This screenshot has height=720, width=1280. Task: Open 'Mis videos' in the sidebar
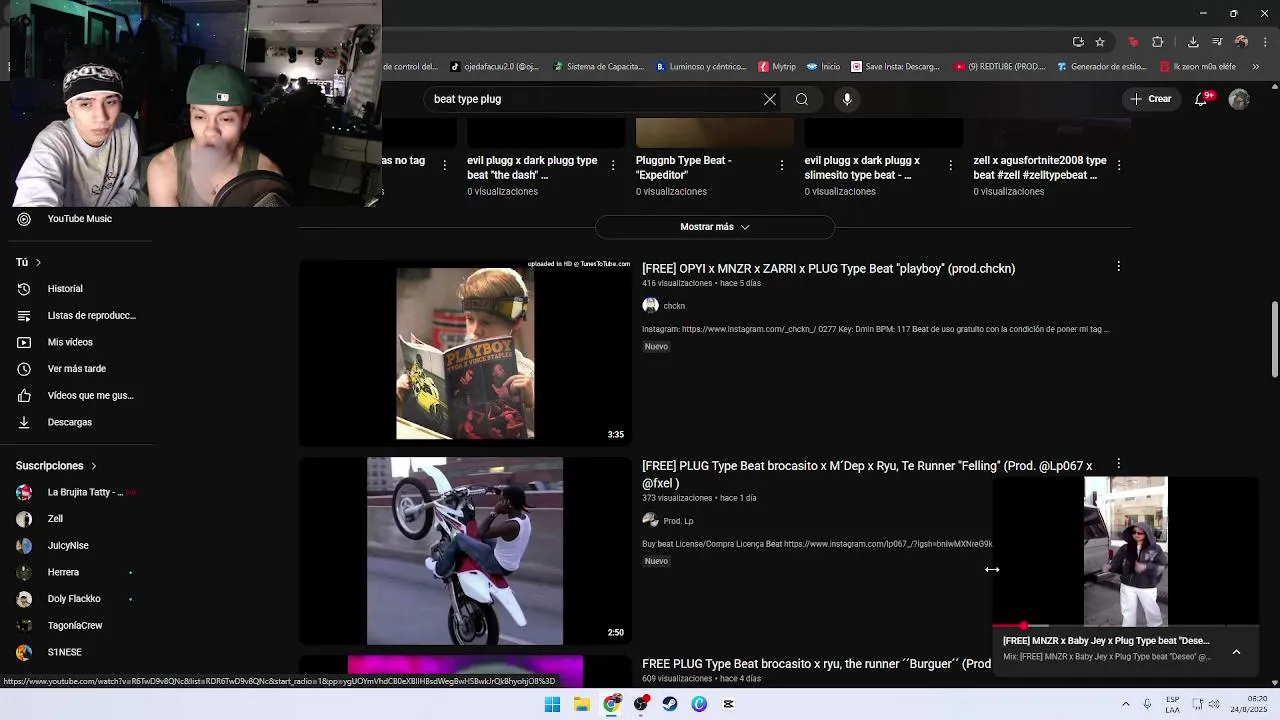pos(70,342)
